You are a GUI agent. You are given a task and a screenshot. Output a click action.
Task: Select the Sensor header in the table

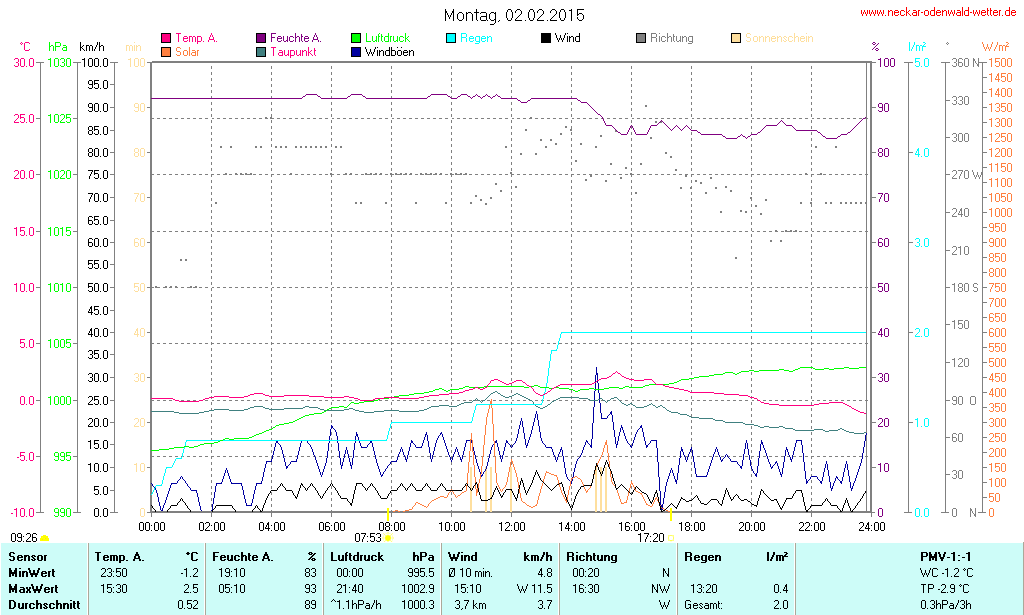click(x=27, y=557)
